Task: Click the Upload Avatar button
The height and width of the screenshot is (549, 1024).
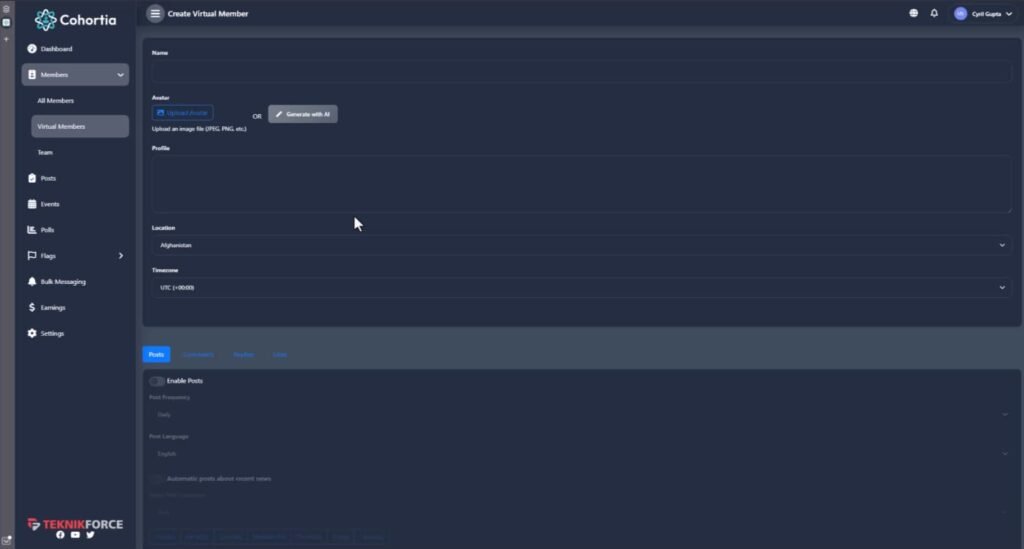Action: pyautogui.click(x=182, y=114)
